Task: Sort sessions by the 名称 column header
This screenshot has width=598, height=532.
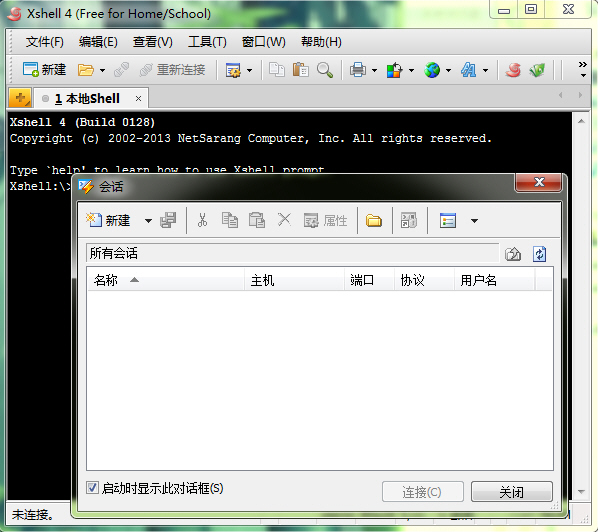Action: (x=166, y=280)
